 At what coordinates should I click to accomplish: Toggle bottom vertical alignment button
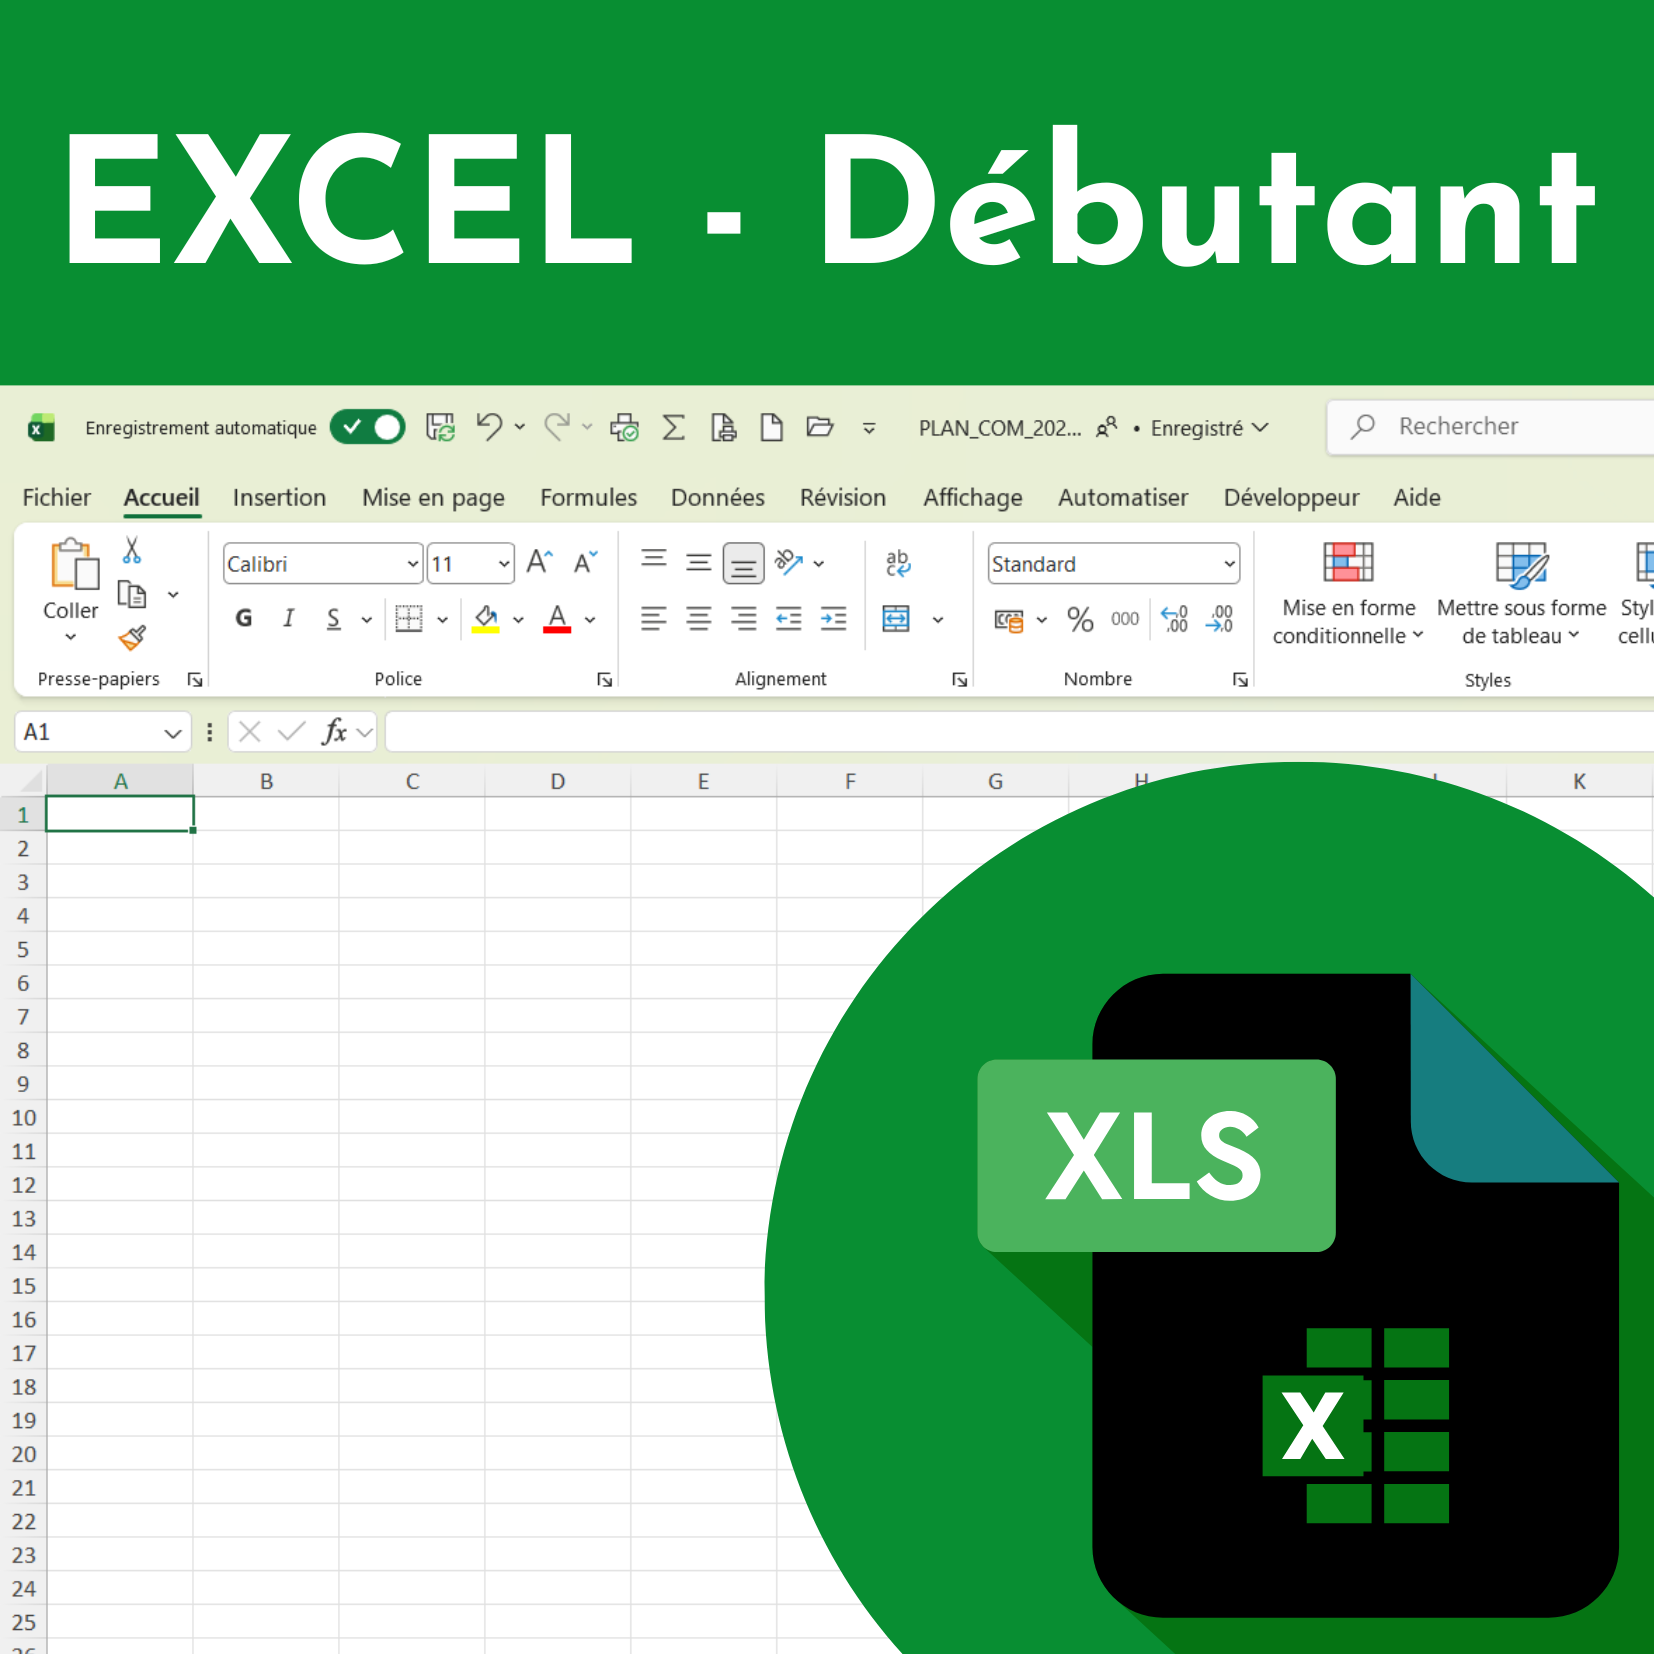click(743, 564)
